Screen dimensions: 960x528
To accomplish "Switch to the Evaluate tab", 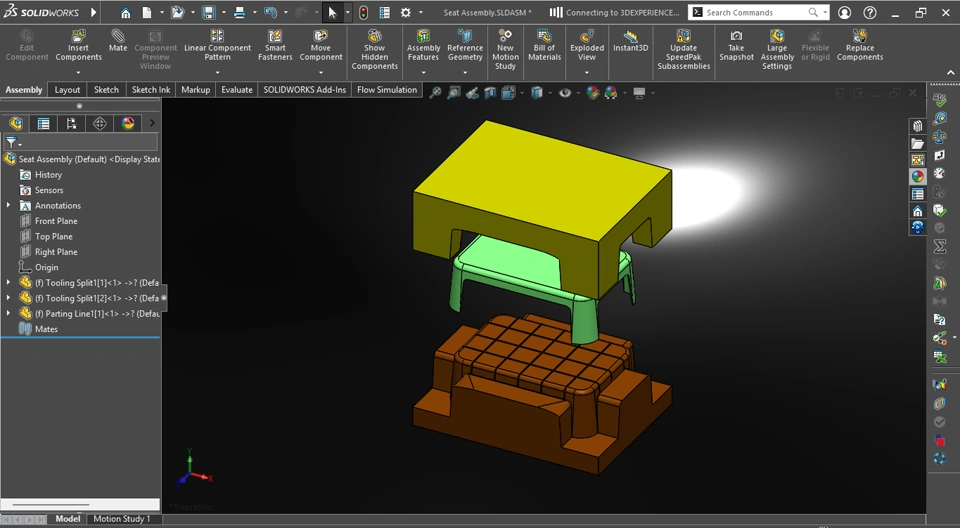I will coord(236,90).
